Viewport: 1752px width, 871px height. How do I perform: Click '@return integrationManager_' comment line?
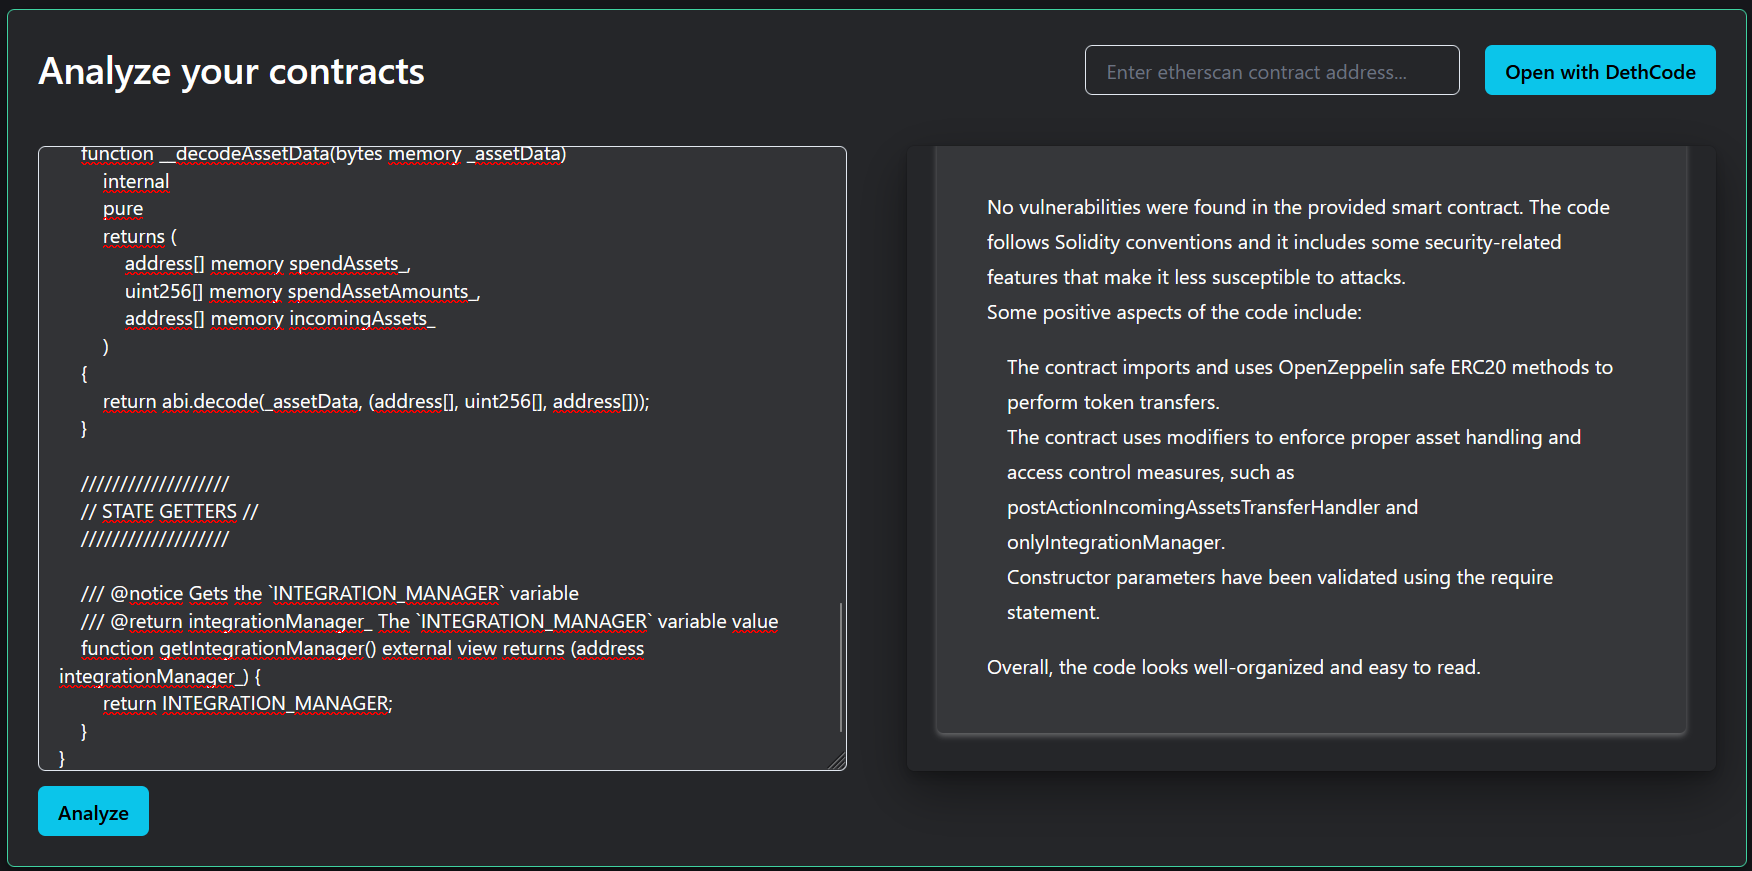click(429, 621)
